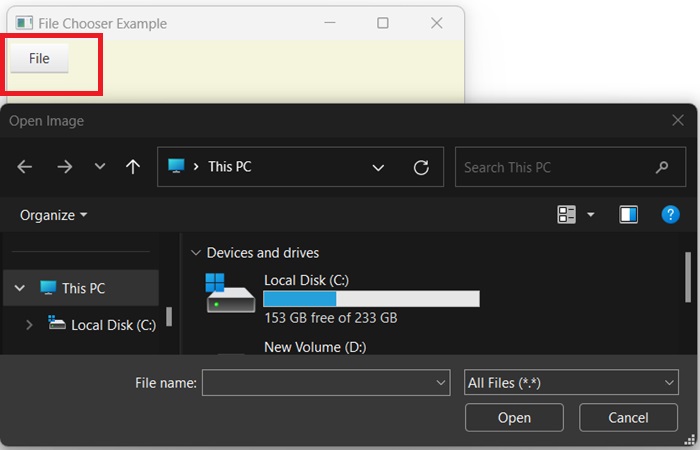Expand Local Disk (C:) in navigation tree
700x450 pixels.
[29, 324]
